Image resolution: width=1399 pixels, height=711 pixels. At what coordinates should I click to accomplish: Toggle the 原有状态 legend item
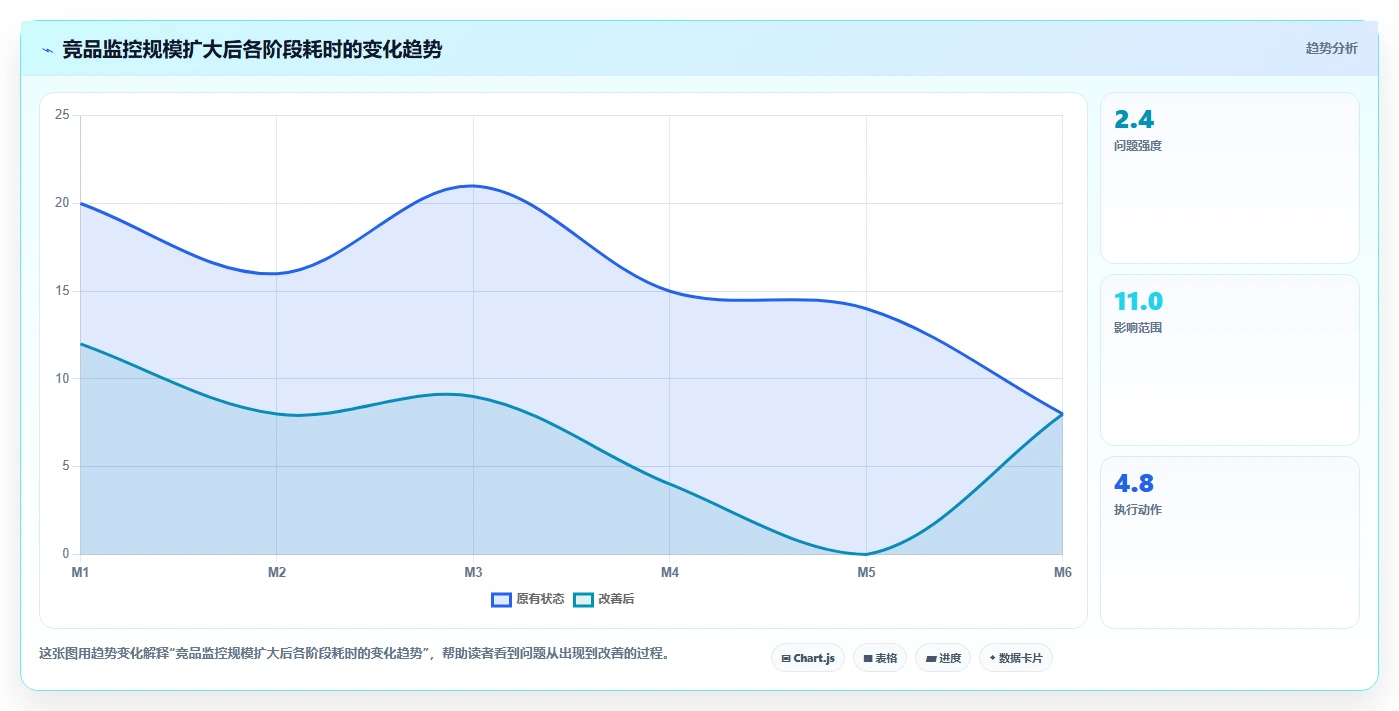528,599
